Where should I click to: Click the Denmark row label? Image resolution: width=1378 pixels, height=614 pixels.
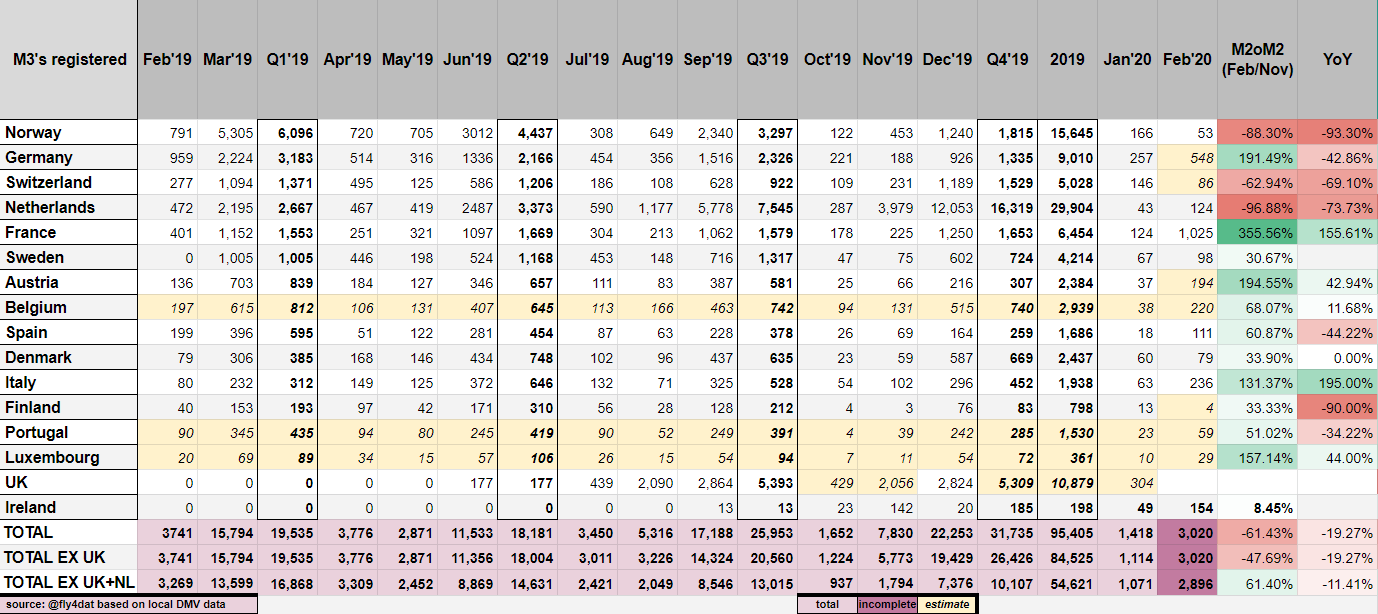point(69,357)
